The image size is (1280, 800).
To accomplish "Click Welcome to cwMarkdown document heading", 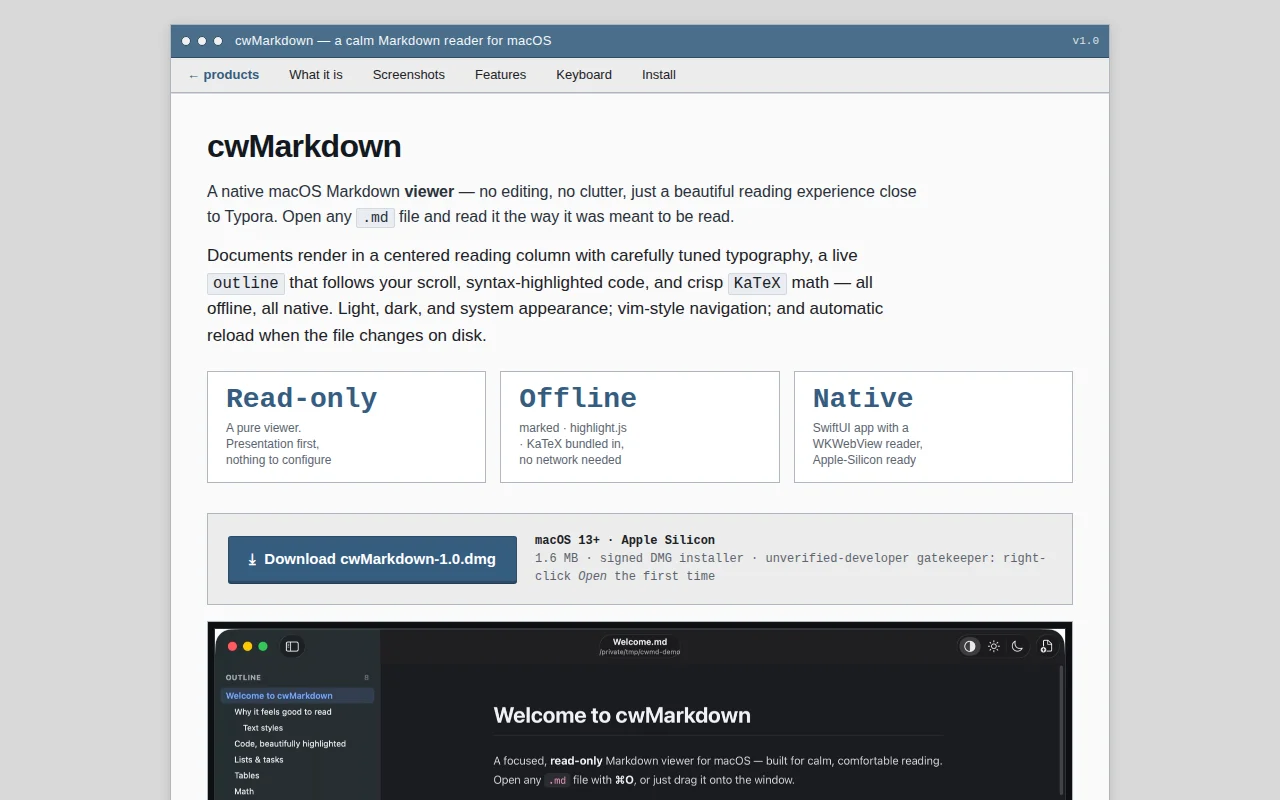I will tap(622, 715).
